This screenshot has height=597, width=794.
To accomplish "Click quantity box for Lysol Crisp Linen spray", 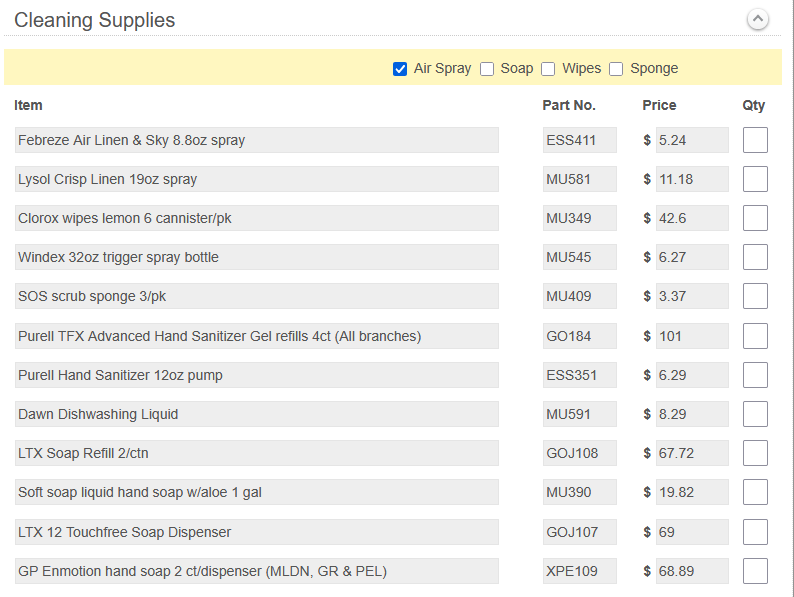I will [755, 179].
